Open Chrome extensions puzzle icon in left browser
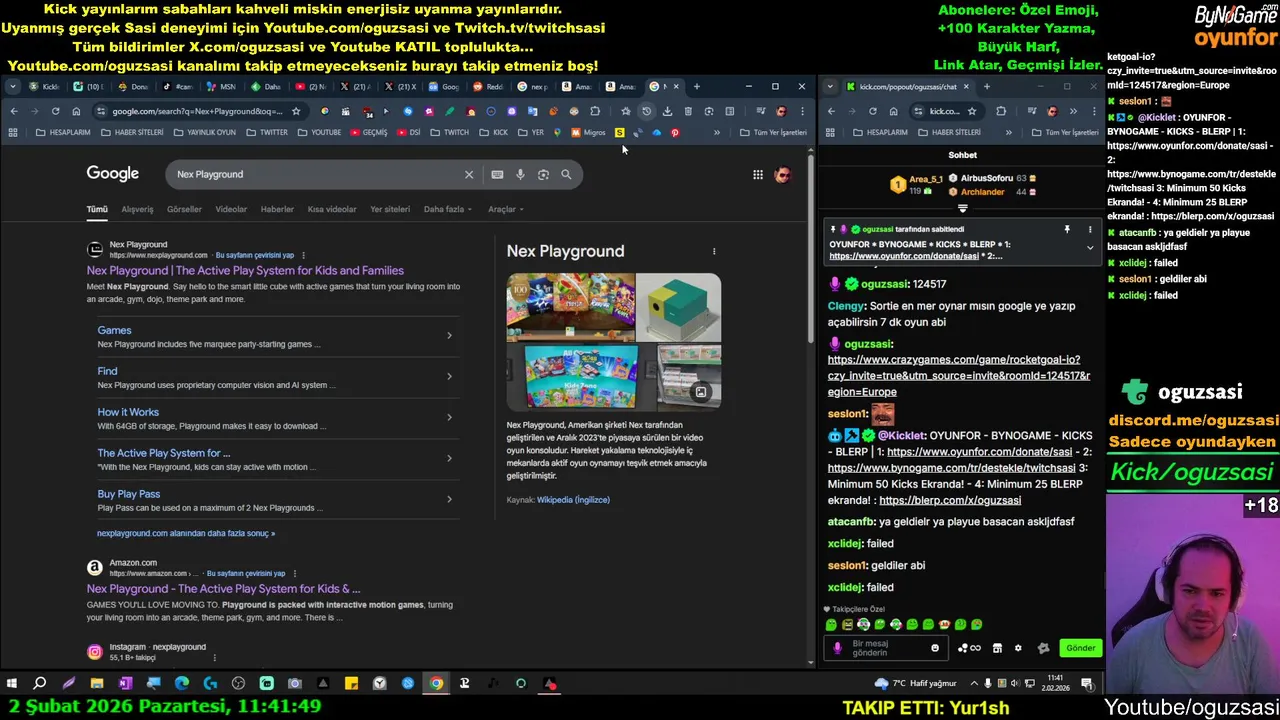The image size is (1280, 720). click(595, 111)
